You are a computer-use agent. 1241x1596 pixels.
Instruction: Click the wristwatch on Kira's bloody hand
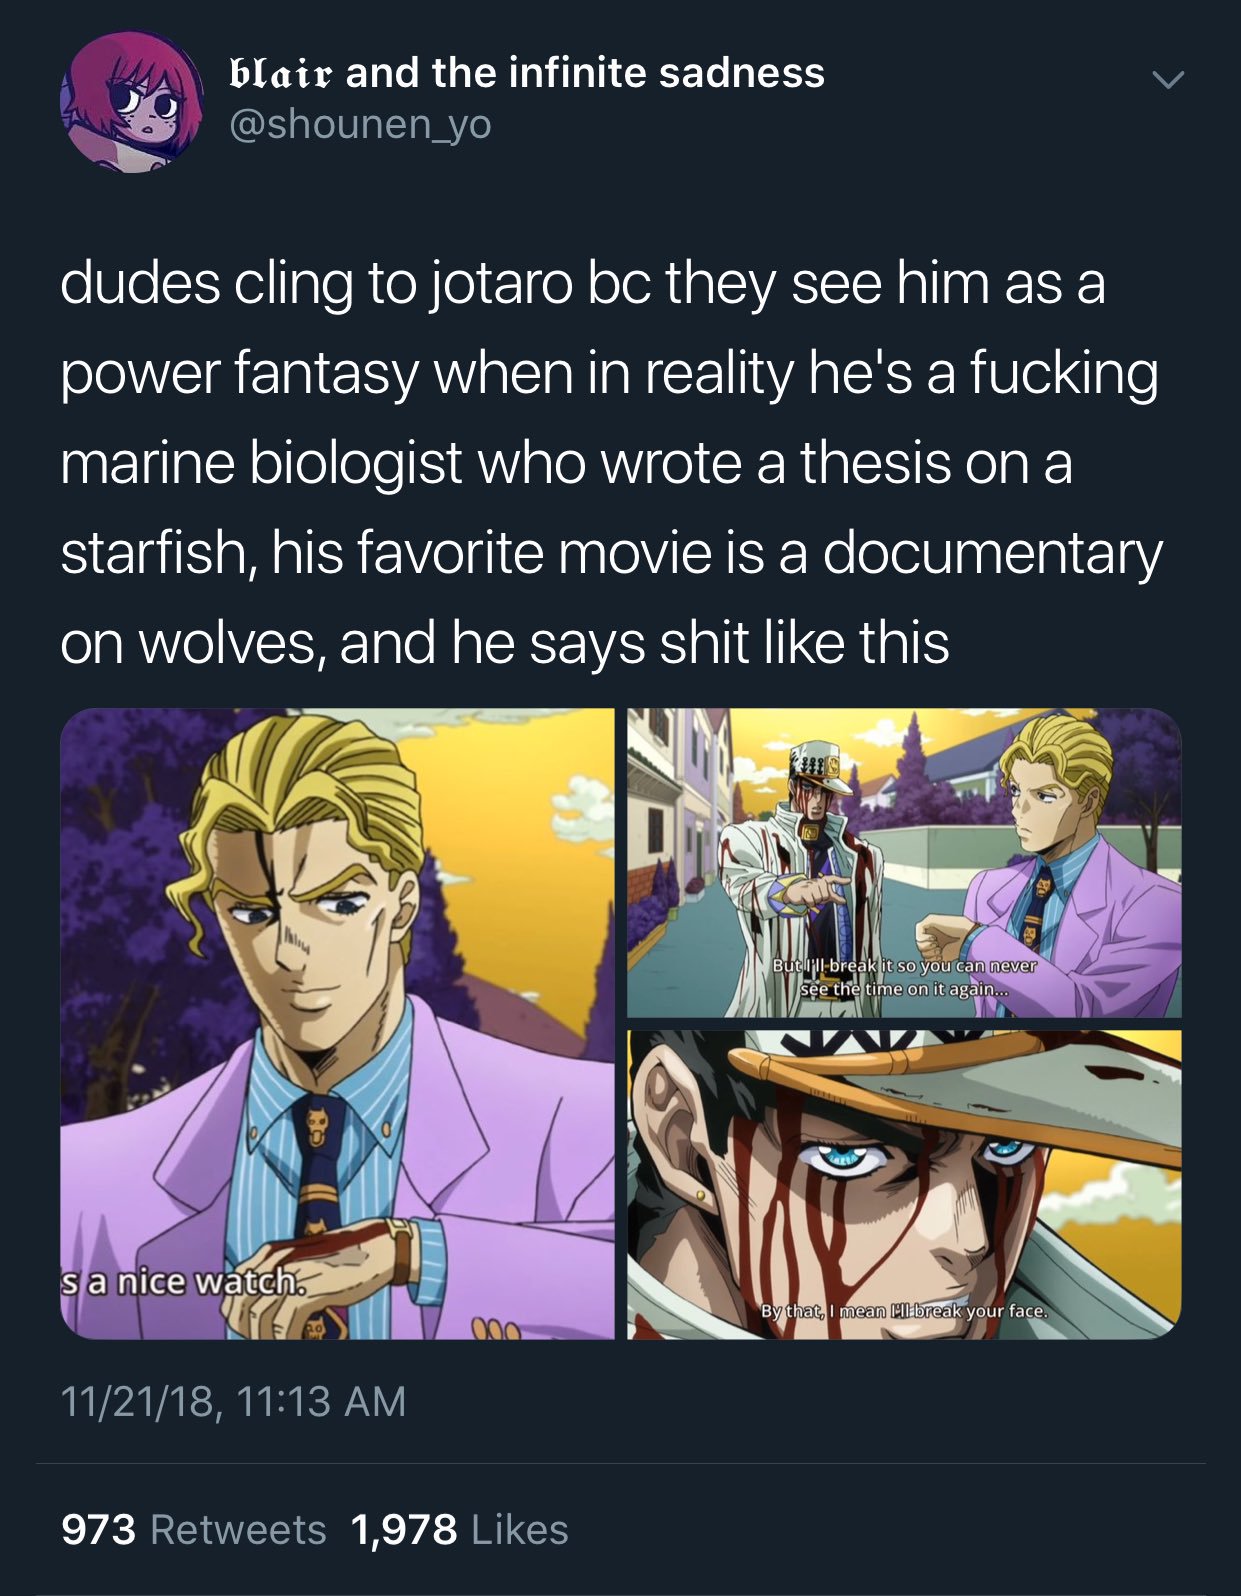[401, 1250]
